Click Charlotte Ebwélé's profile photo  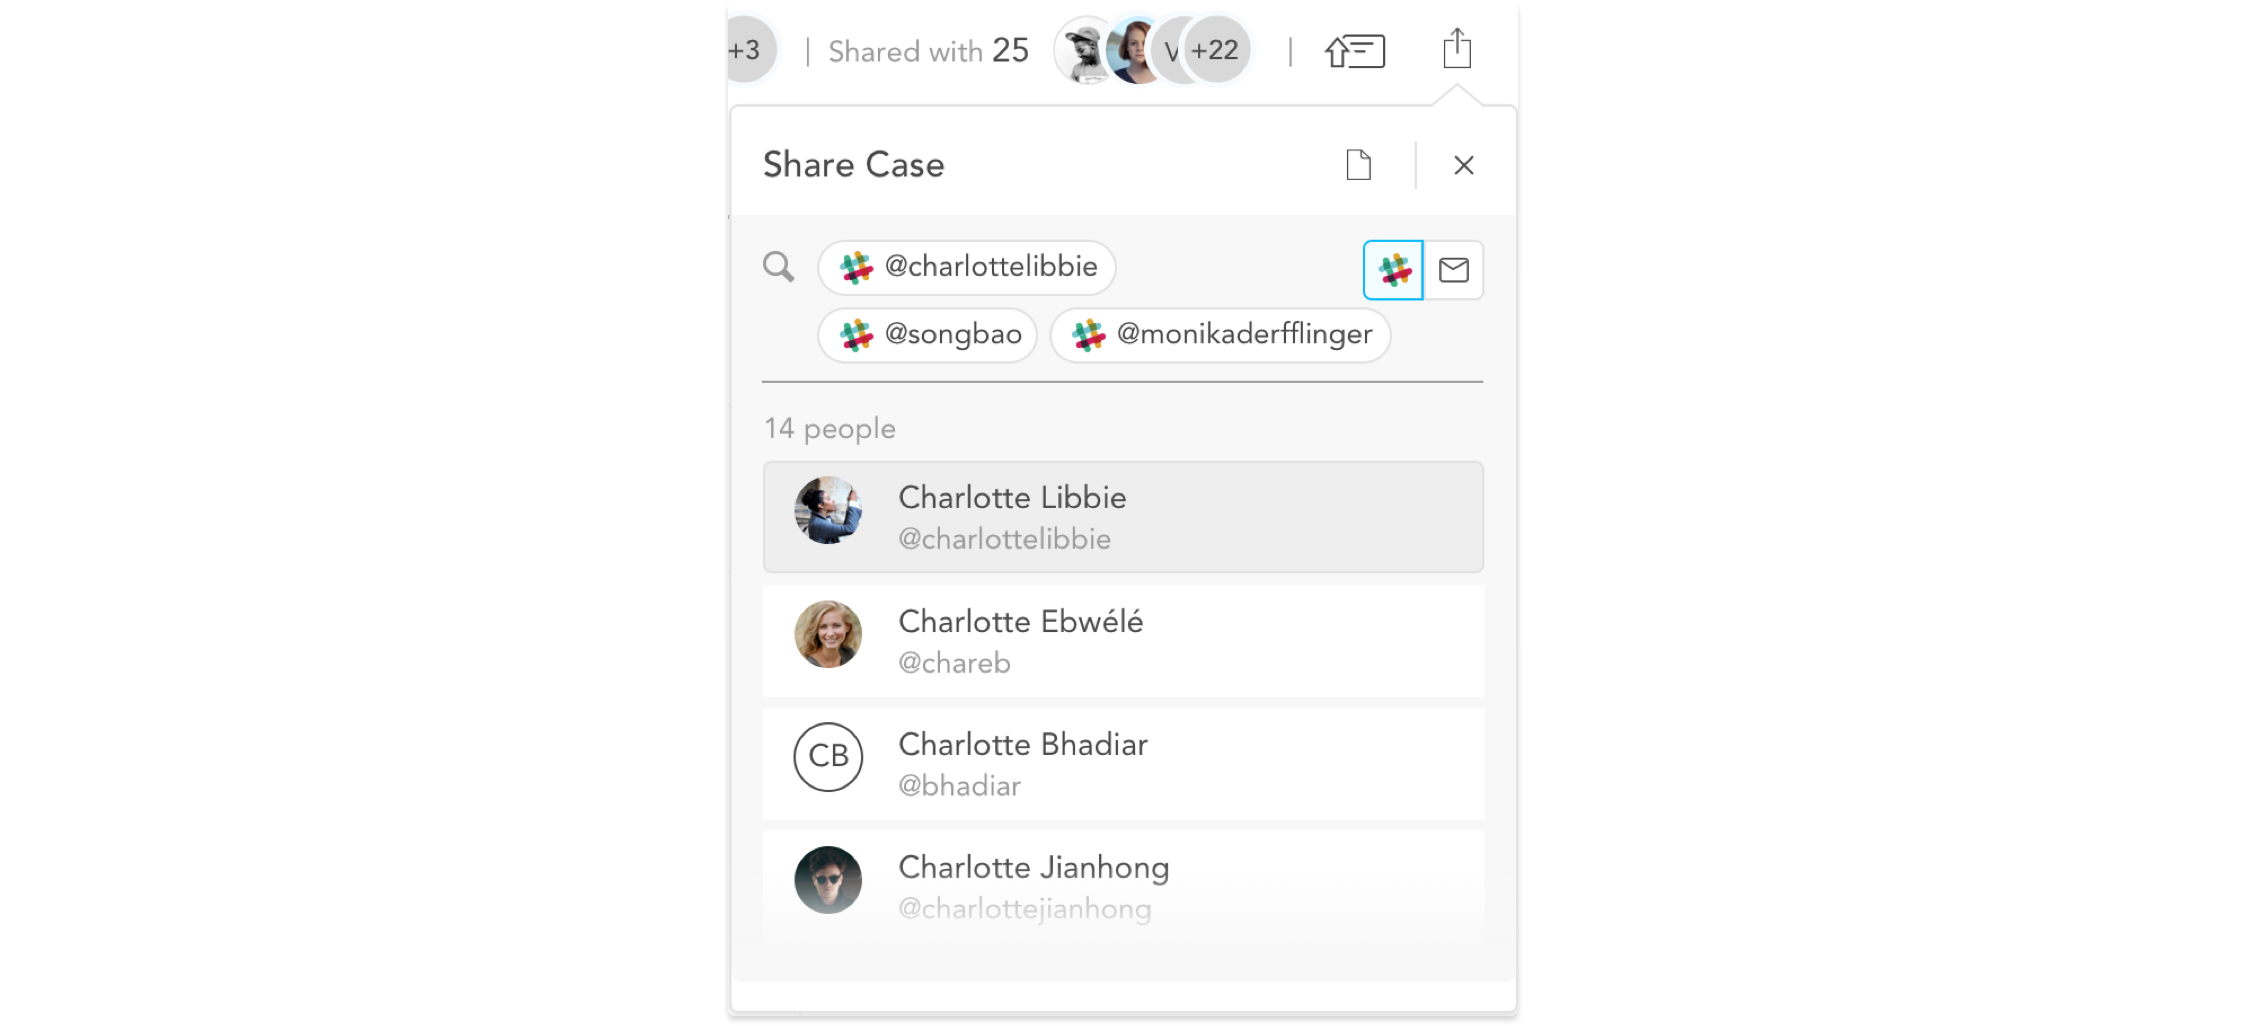[828, 634]
